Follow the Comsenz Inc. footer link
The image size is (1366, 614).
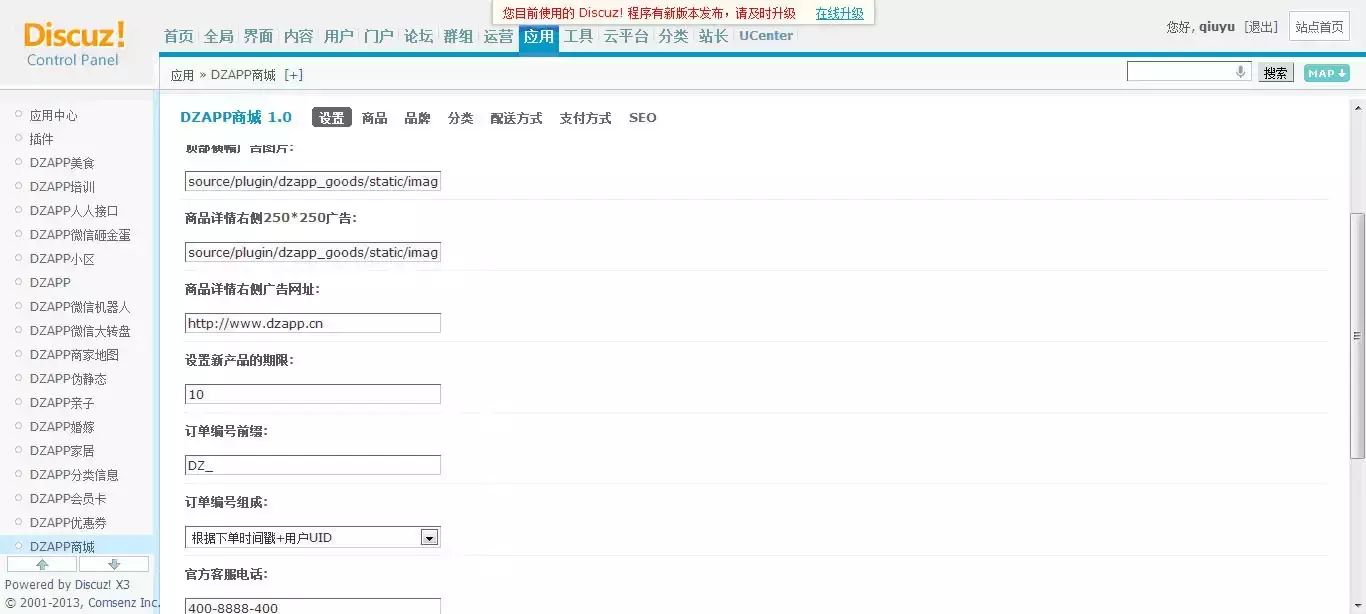[124, 603]
